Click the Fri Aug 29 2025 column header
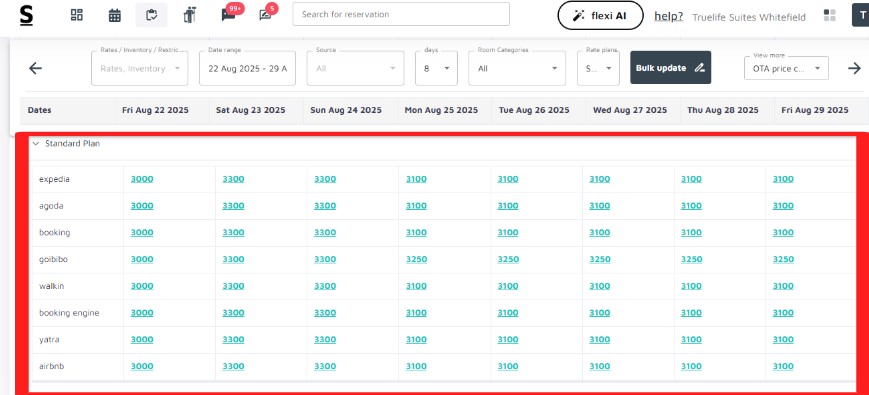869x395 pixels. pyautogui.click(x=815, y=110)
